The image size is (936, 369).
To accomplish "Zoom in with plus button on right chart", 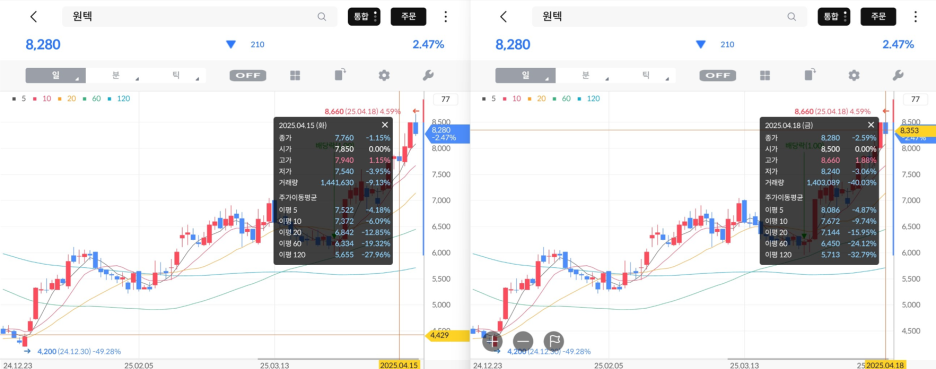I will [x=492, y=341].
